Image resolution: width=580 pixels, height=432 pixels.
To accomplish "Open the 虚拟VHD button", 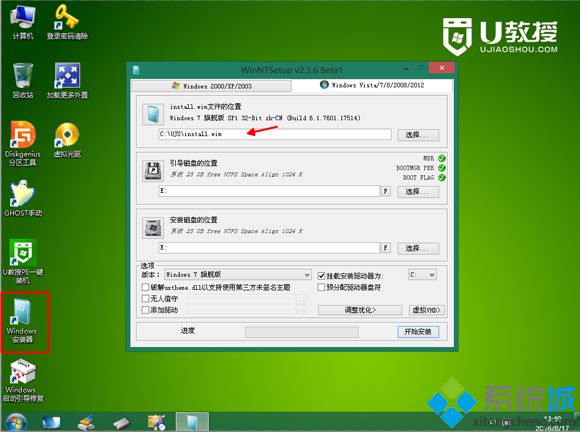I will pos(426,310).
